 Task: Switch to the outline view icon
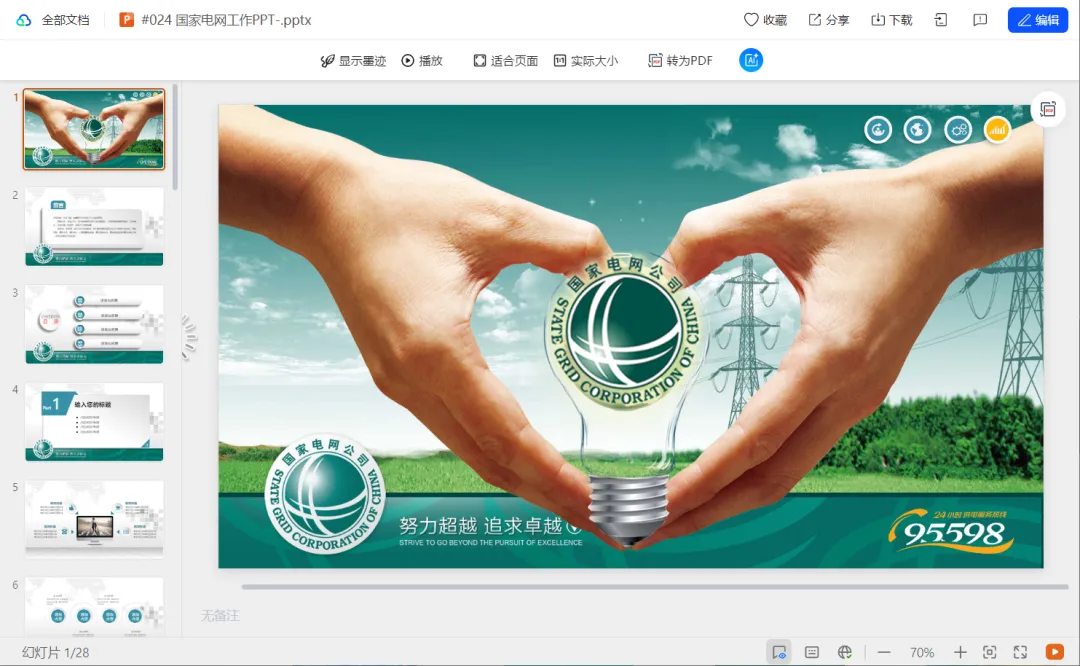click(812, 652)
